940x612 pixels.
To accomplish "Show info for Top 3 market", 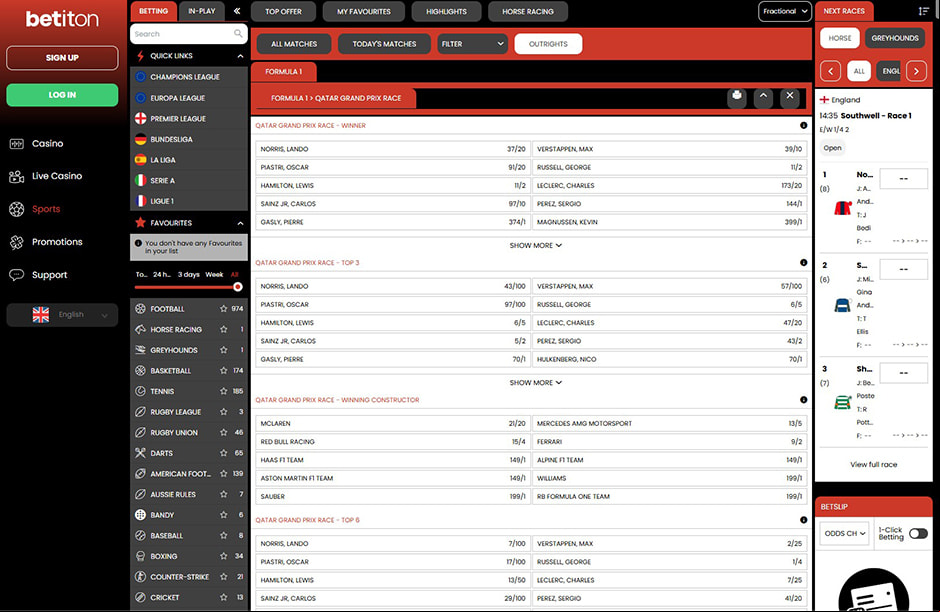I will [x=803, y=263].
